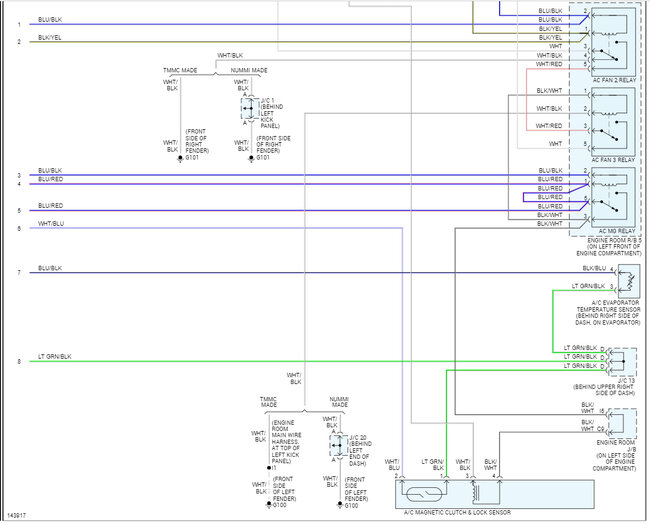Click the AC FAN 2 relay symbol

click(614, 42)
